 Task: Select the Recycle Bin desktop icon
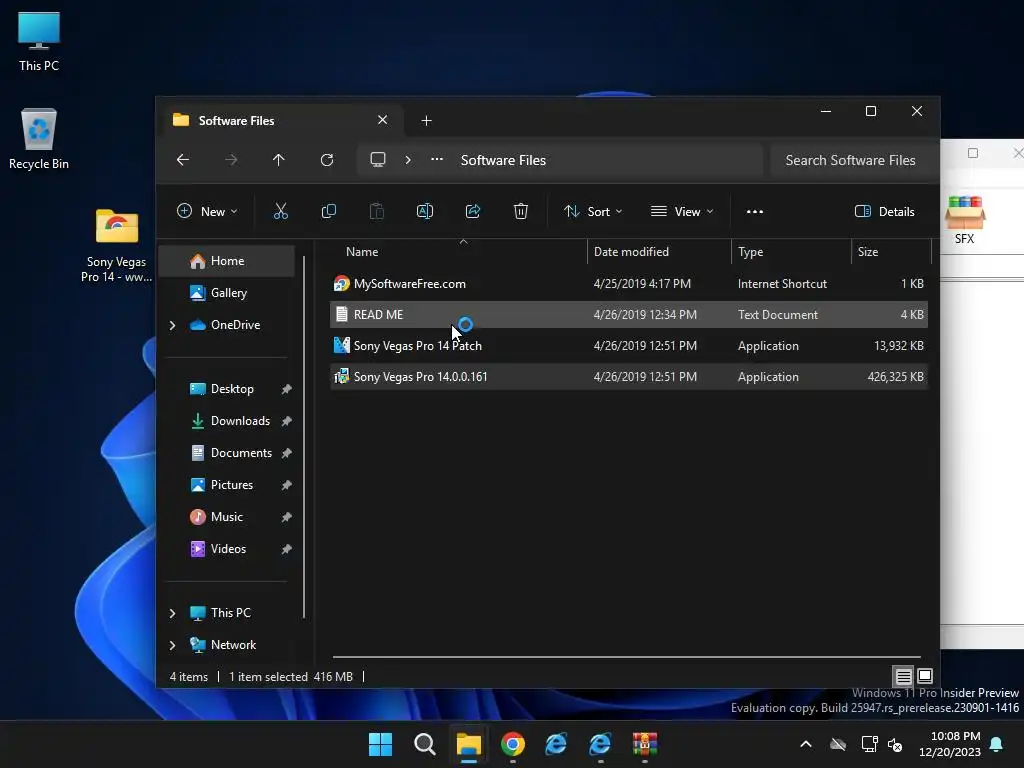point(39,139)
